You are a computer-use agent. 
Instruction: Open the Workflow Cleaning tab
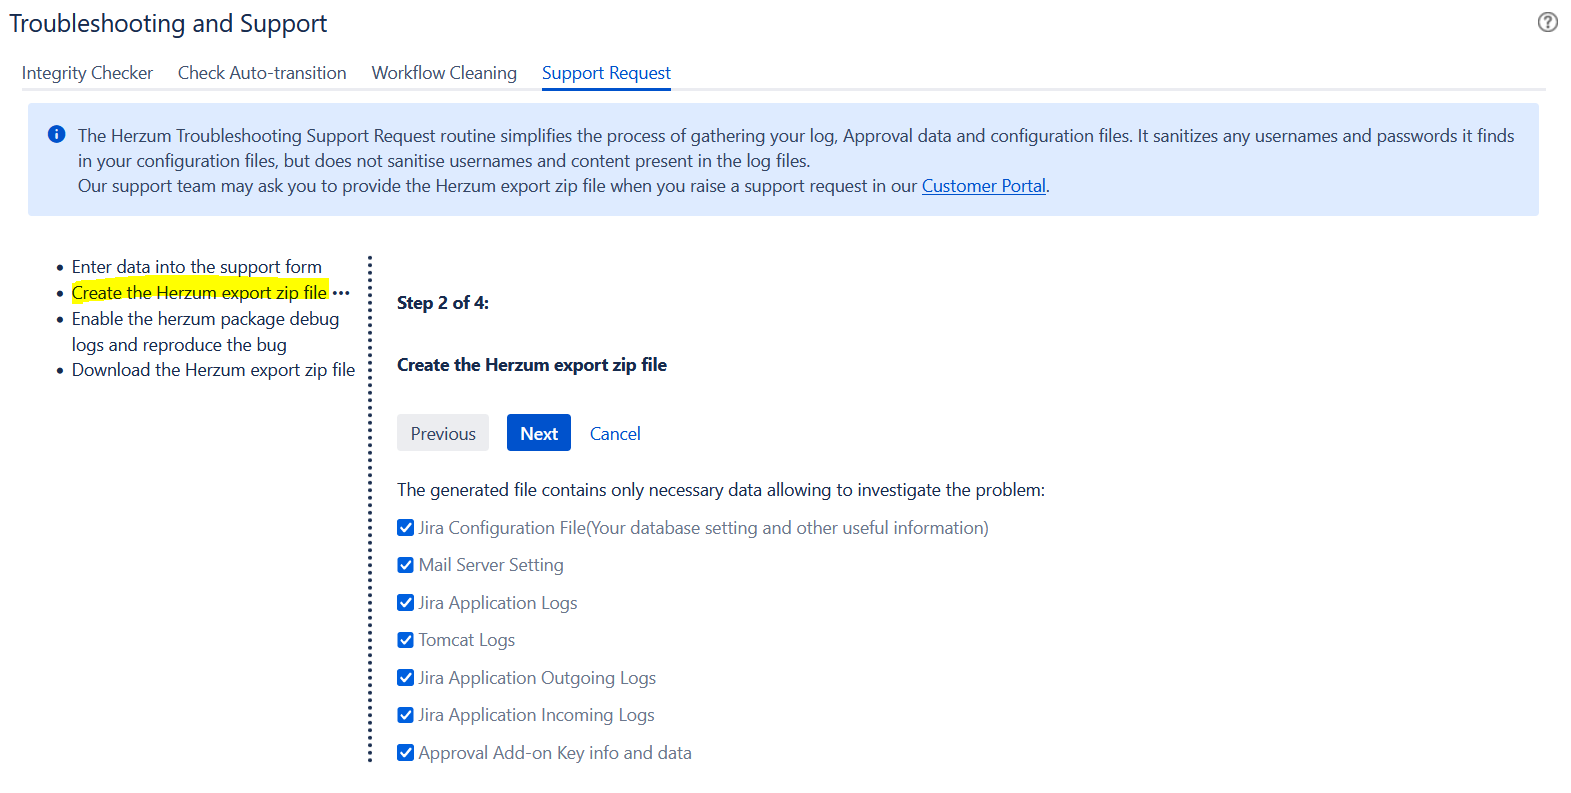pyautogui.click(x=444, y=73)
